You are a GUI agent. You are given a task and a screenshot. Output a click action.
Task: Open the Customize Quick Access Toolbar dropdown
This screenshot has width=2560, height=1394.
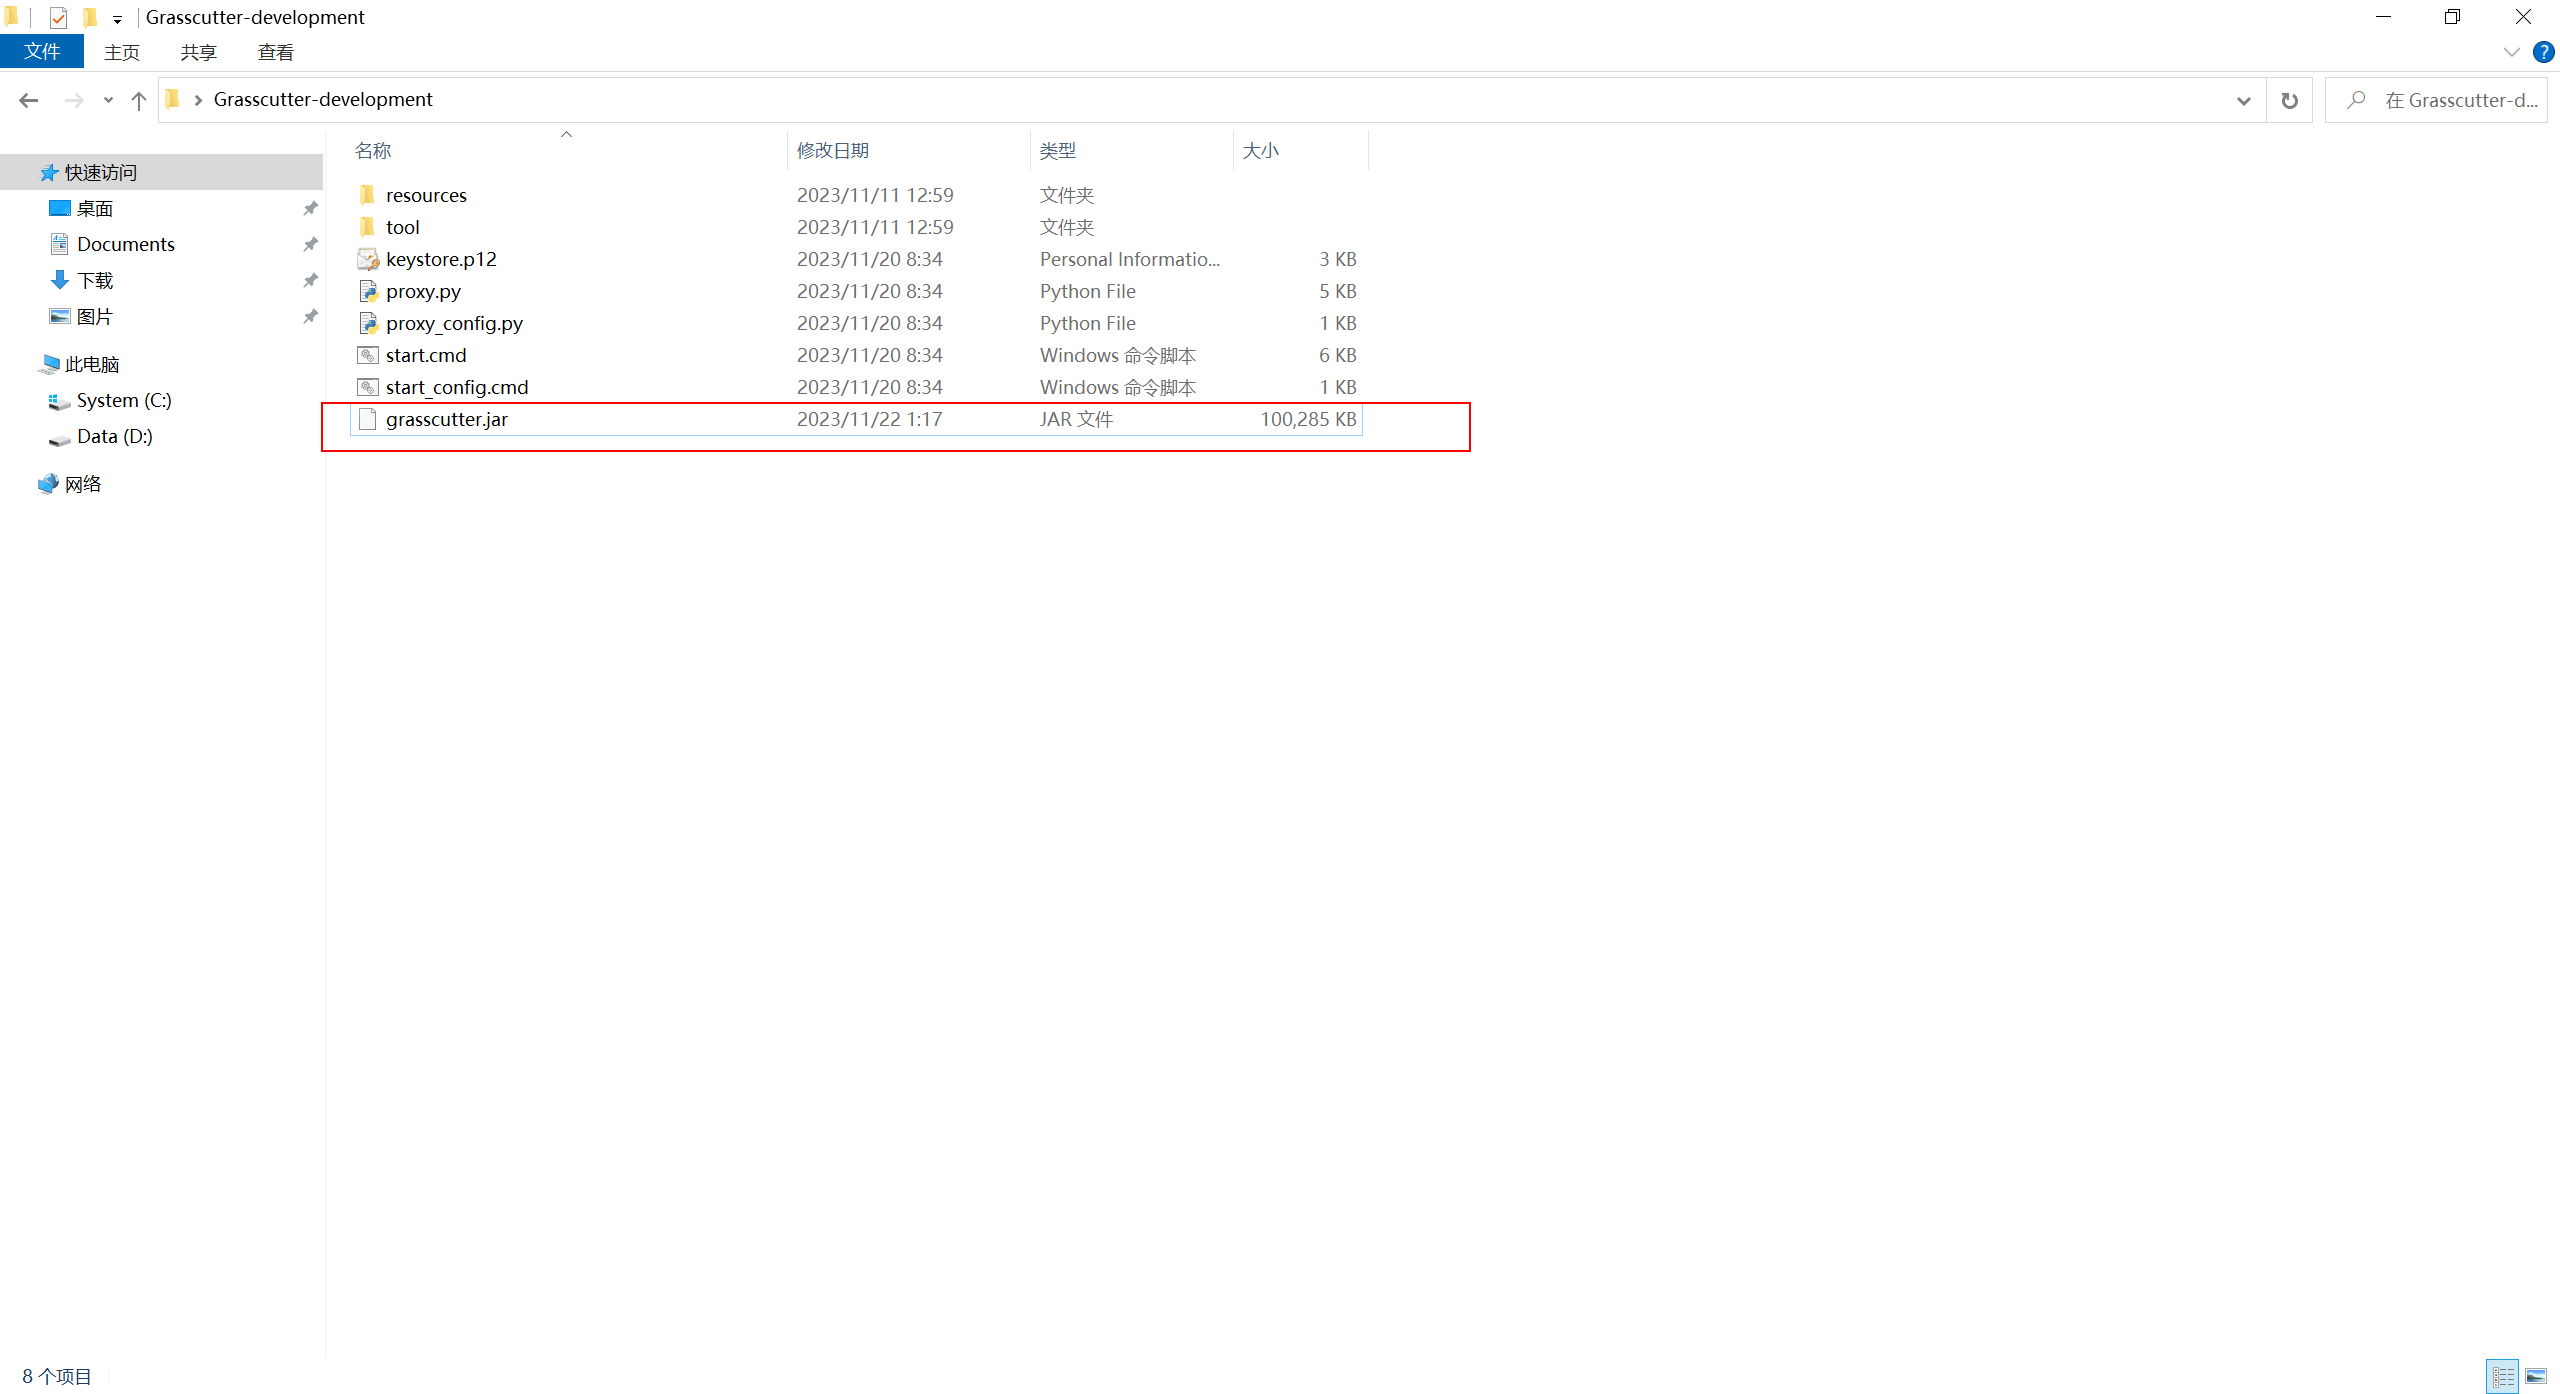click(117, 19)
